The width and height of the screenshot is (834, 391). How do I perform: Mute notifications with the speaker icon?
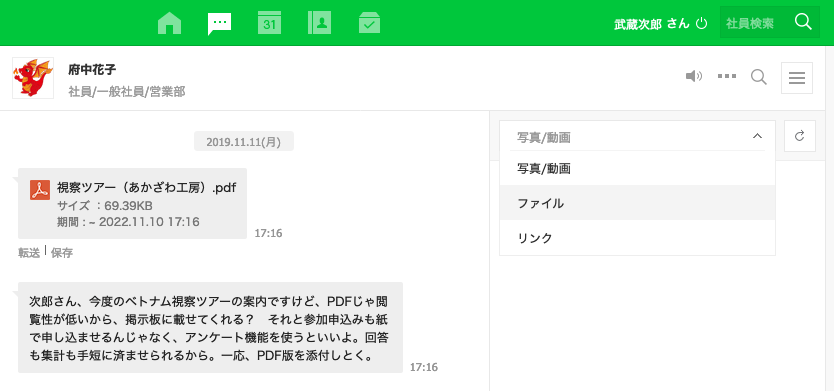[x=694, y=77]
